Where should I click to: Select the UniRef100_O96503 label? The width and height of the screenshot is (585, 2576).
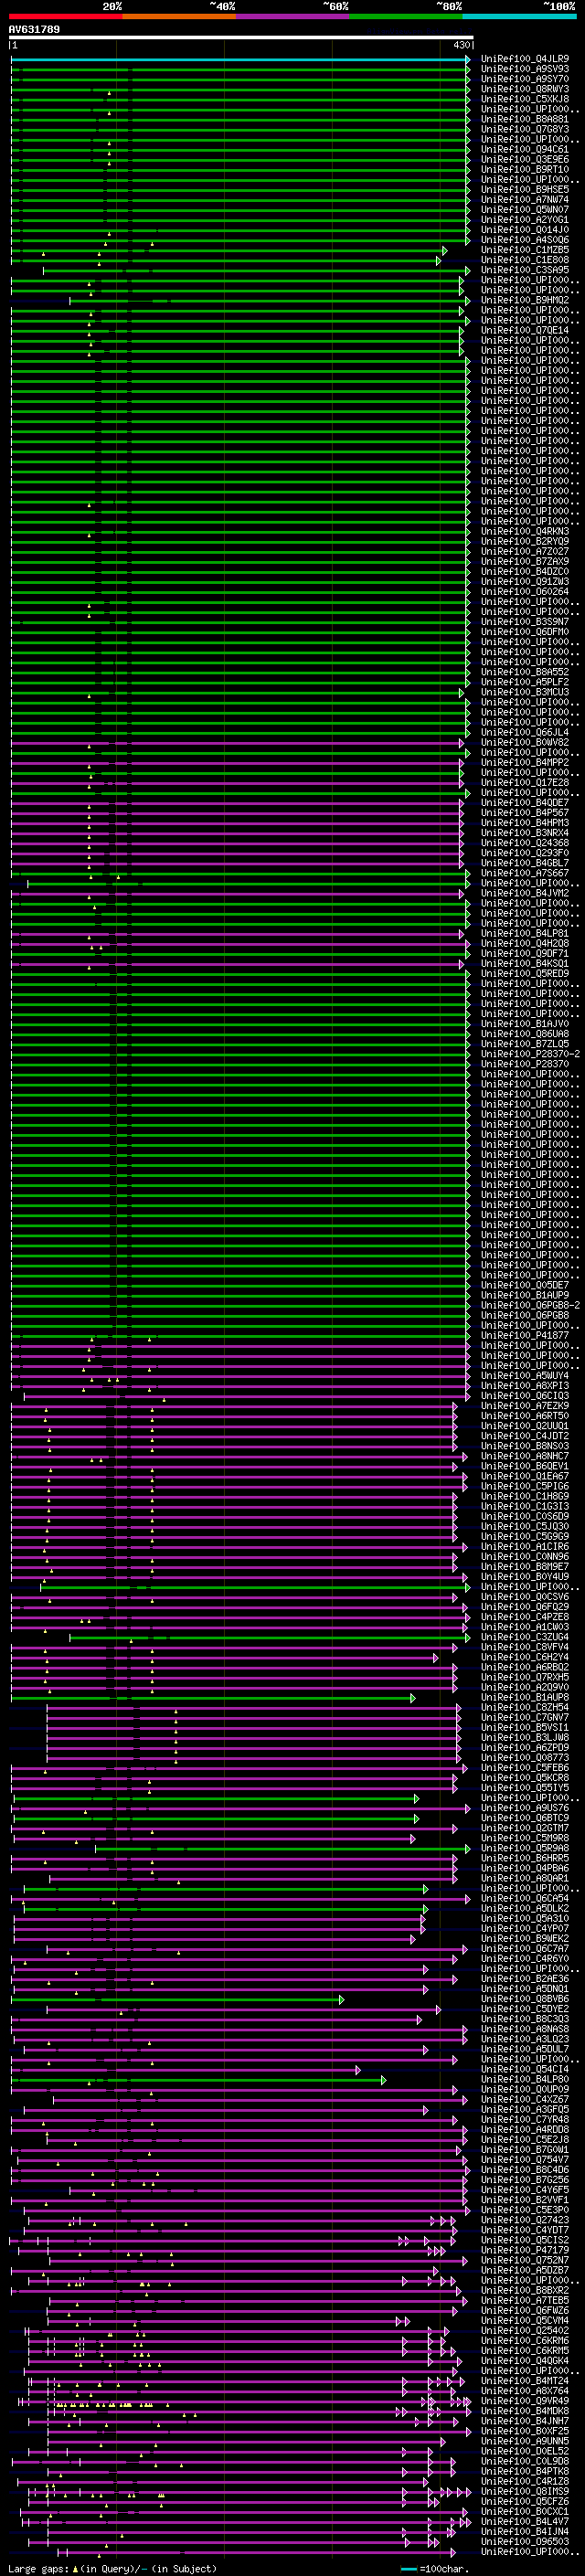[x=525, y=2541]
